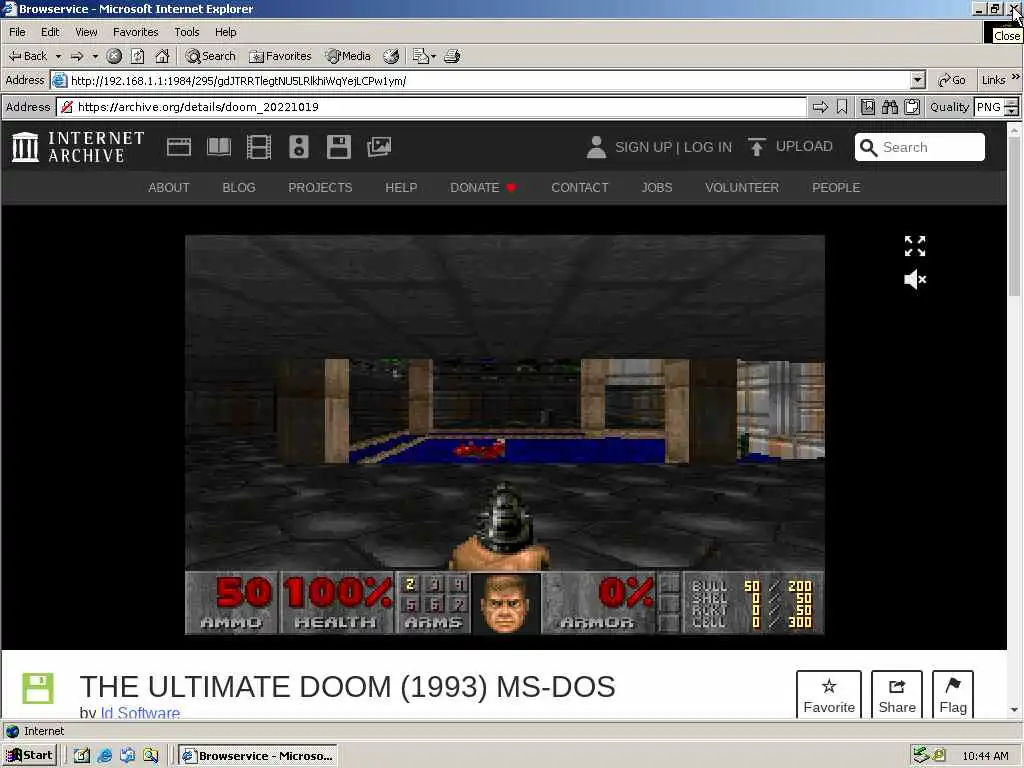Click the IE address URL field
The width and height of the screenshot is (1024, 768).
coord(480,80)
